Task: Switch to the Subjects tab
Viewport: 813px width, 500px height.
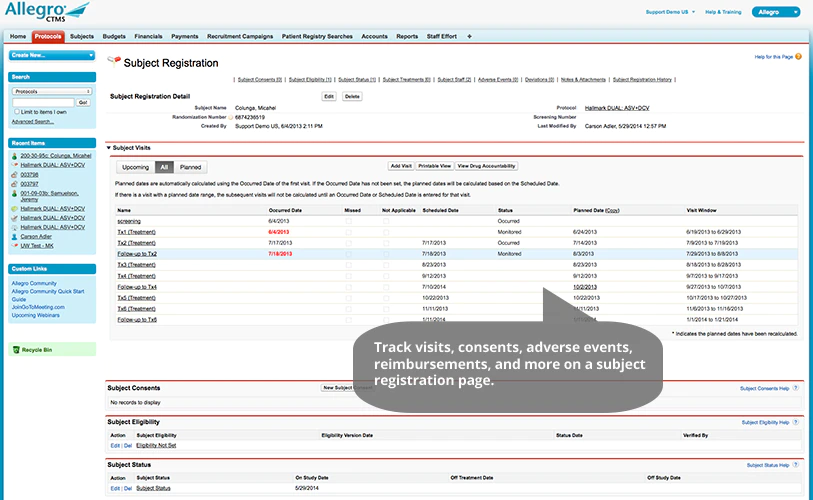Action: point(82,36)
